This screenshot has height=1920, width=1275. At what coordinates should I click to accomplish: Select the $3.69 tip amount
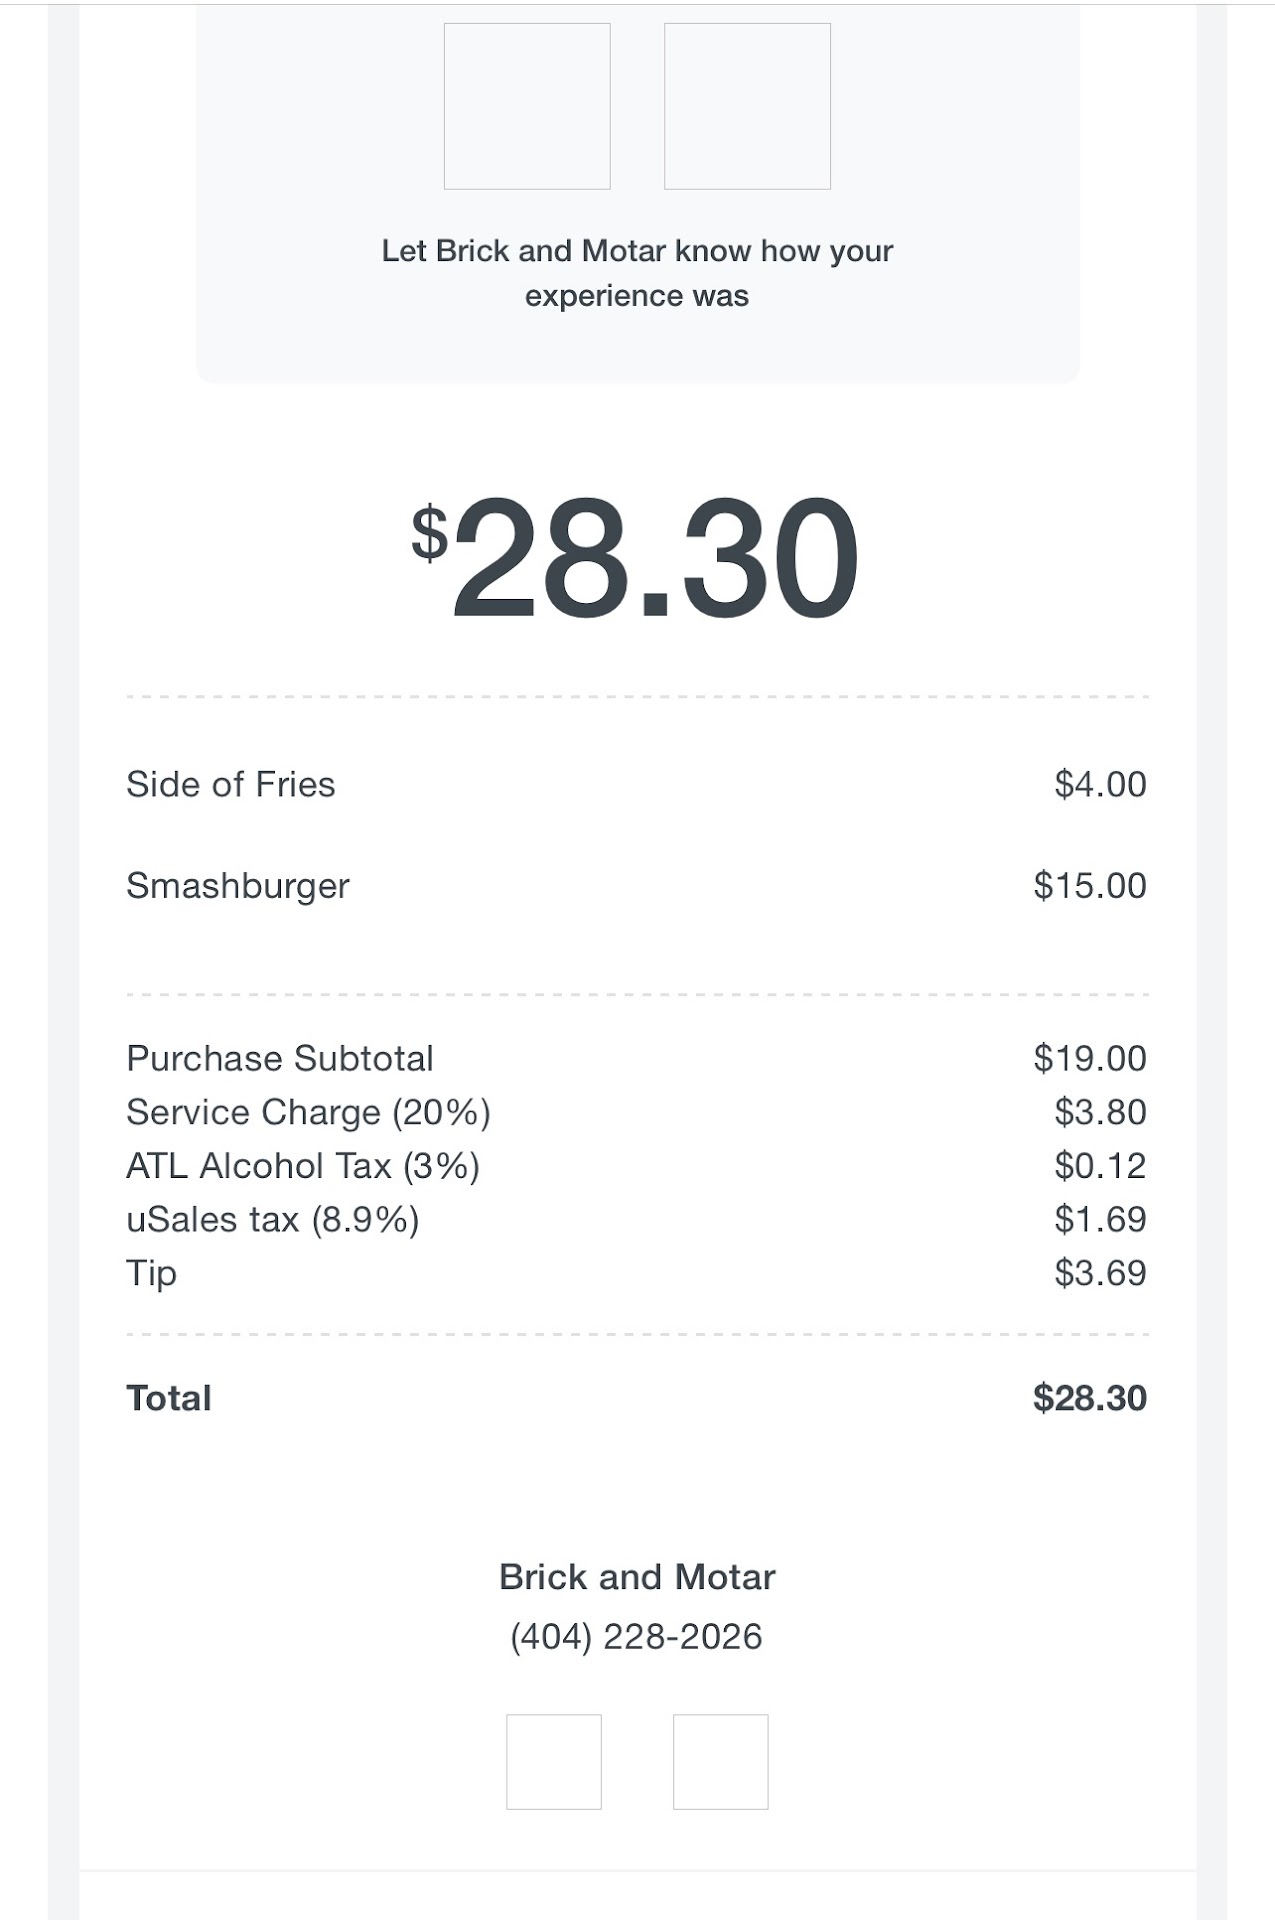1100,1274
